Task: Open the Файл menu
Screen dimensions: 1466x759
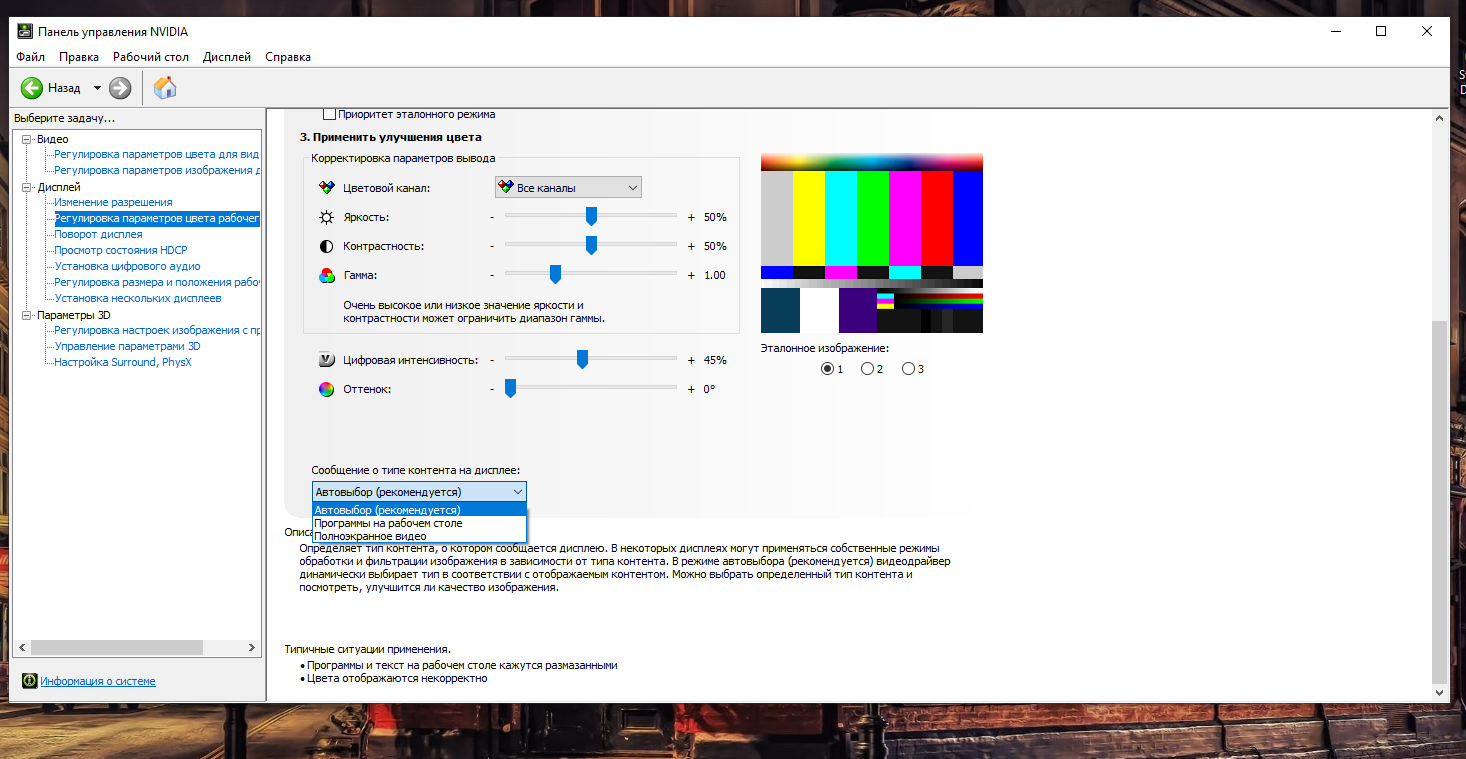Action: [x=30, y=57]
